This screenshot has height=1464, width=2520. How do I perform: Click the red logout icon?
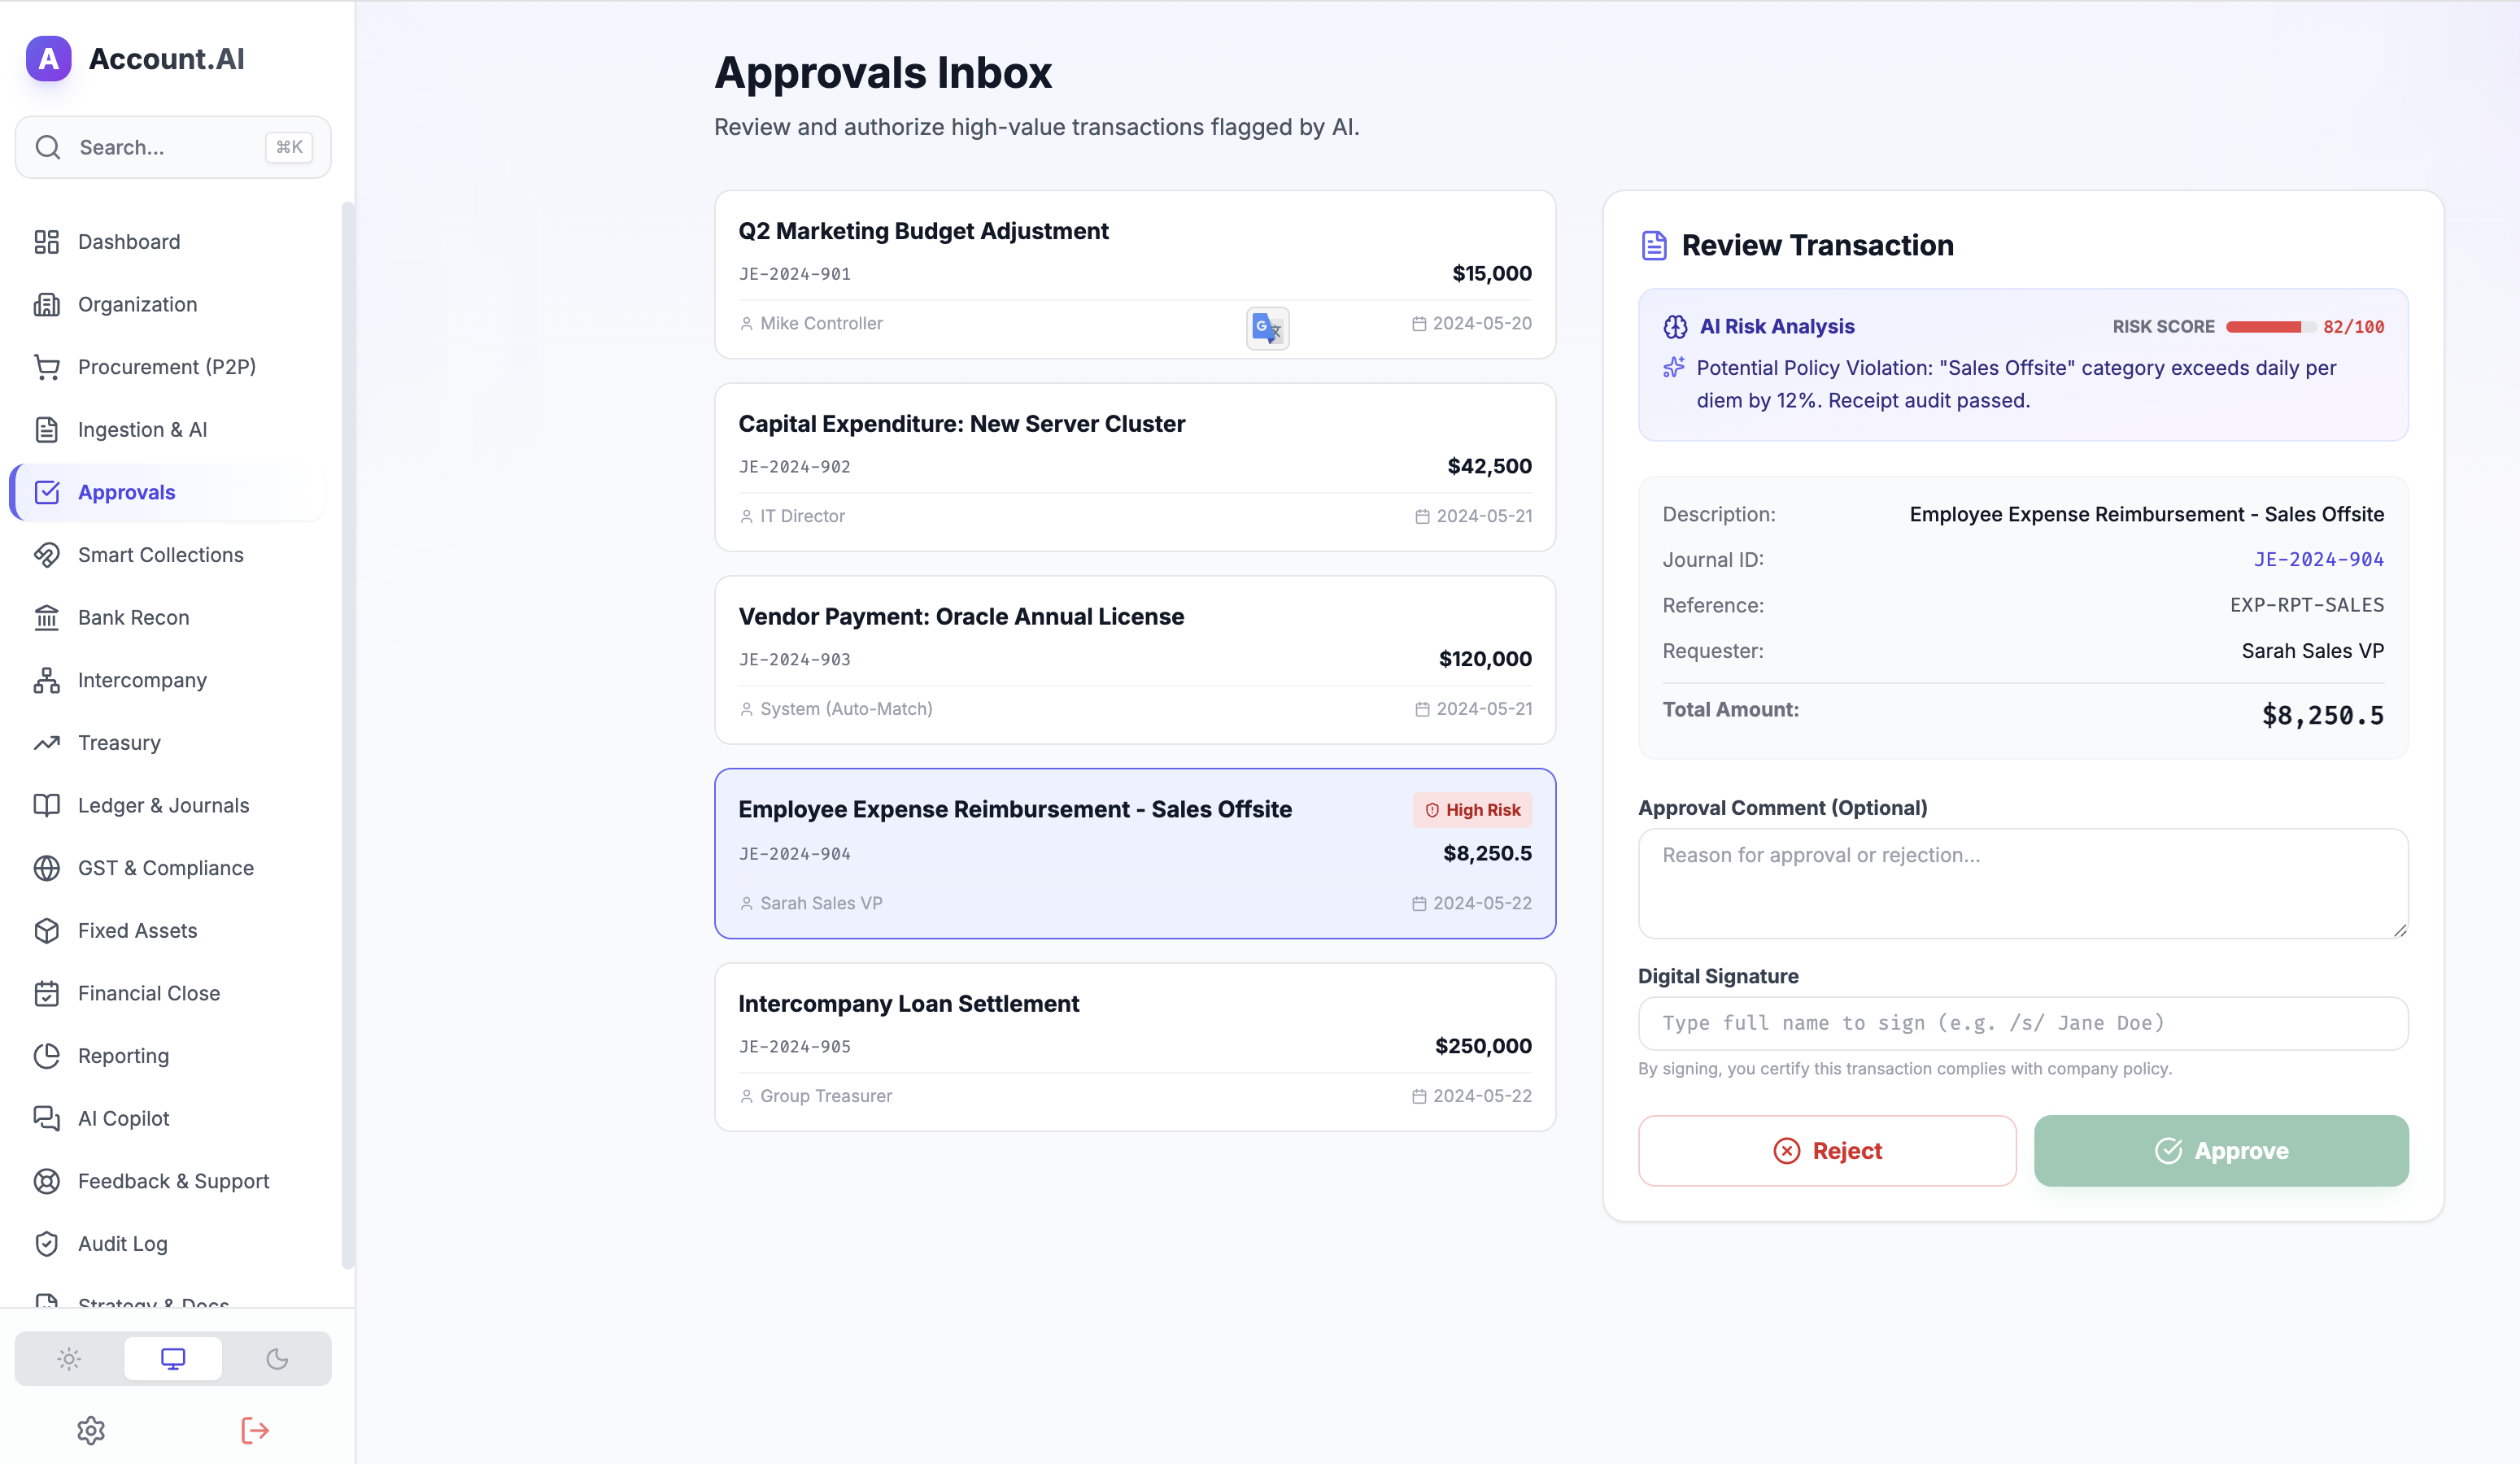[x=255, y=1430]
